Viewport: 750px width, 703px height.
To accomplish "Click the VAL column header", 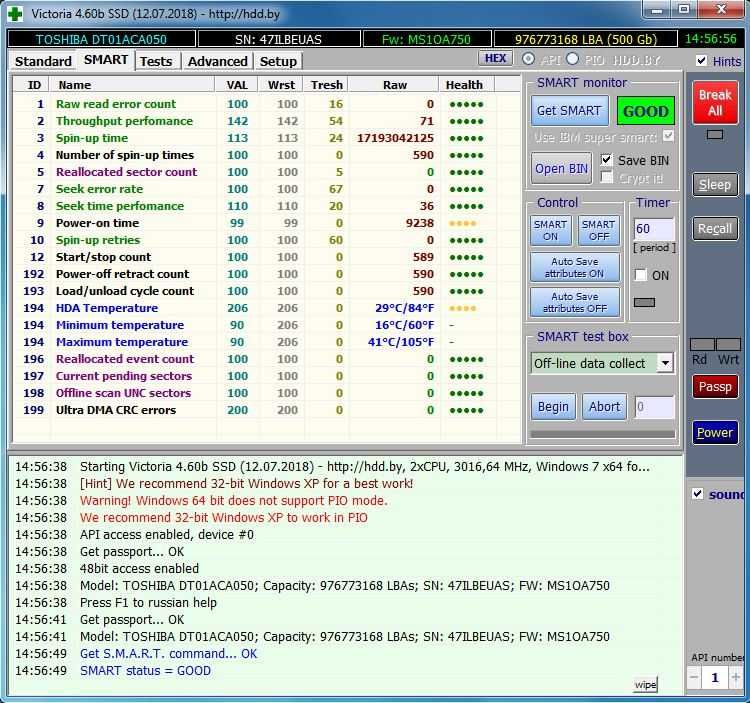I will click(237, 85).
